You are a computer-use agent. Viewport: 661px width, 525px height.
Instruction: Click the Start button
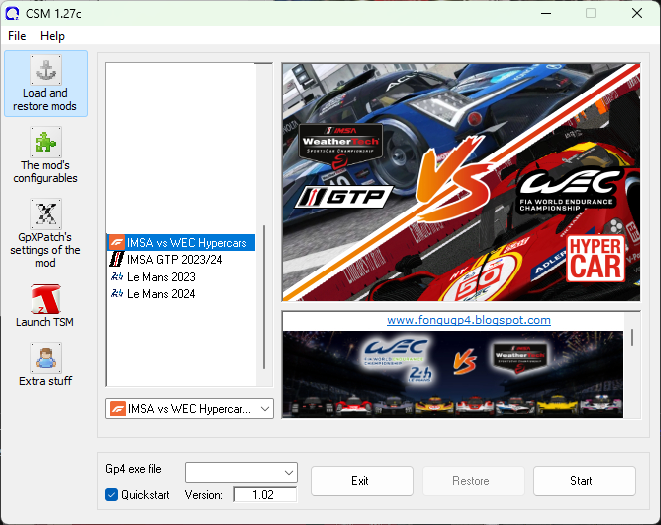pos(584,481)
